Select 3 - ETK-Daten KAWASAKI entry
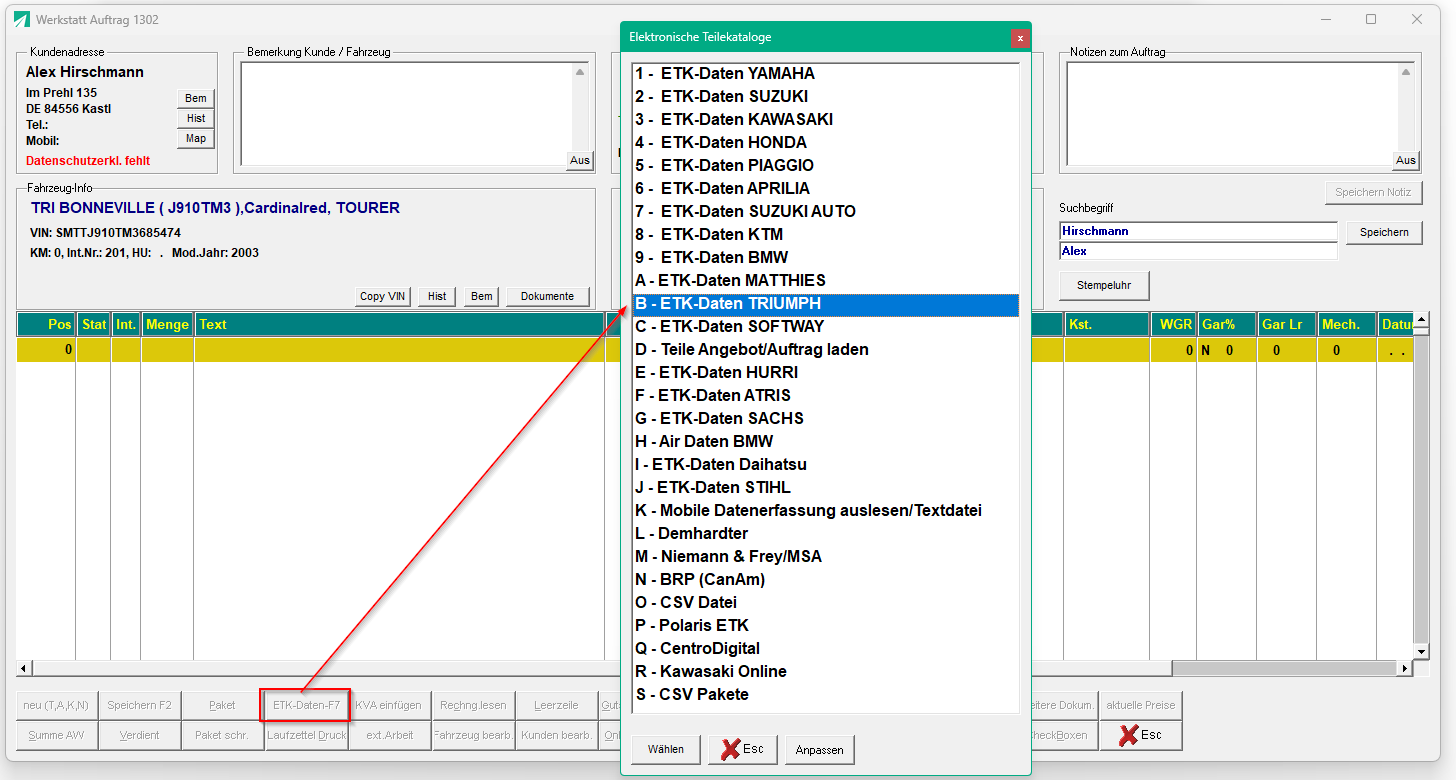 pos(825,120)
